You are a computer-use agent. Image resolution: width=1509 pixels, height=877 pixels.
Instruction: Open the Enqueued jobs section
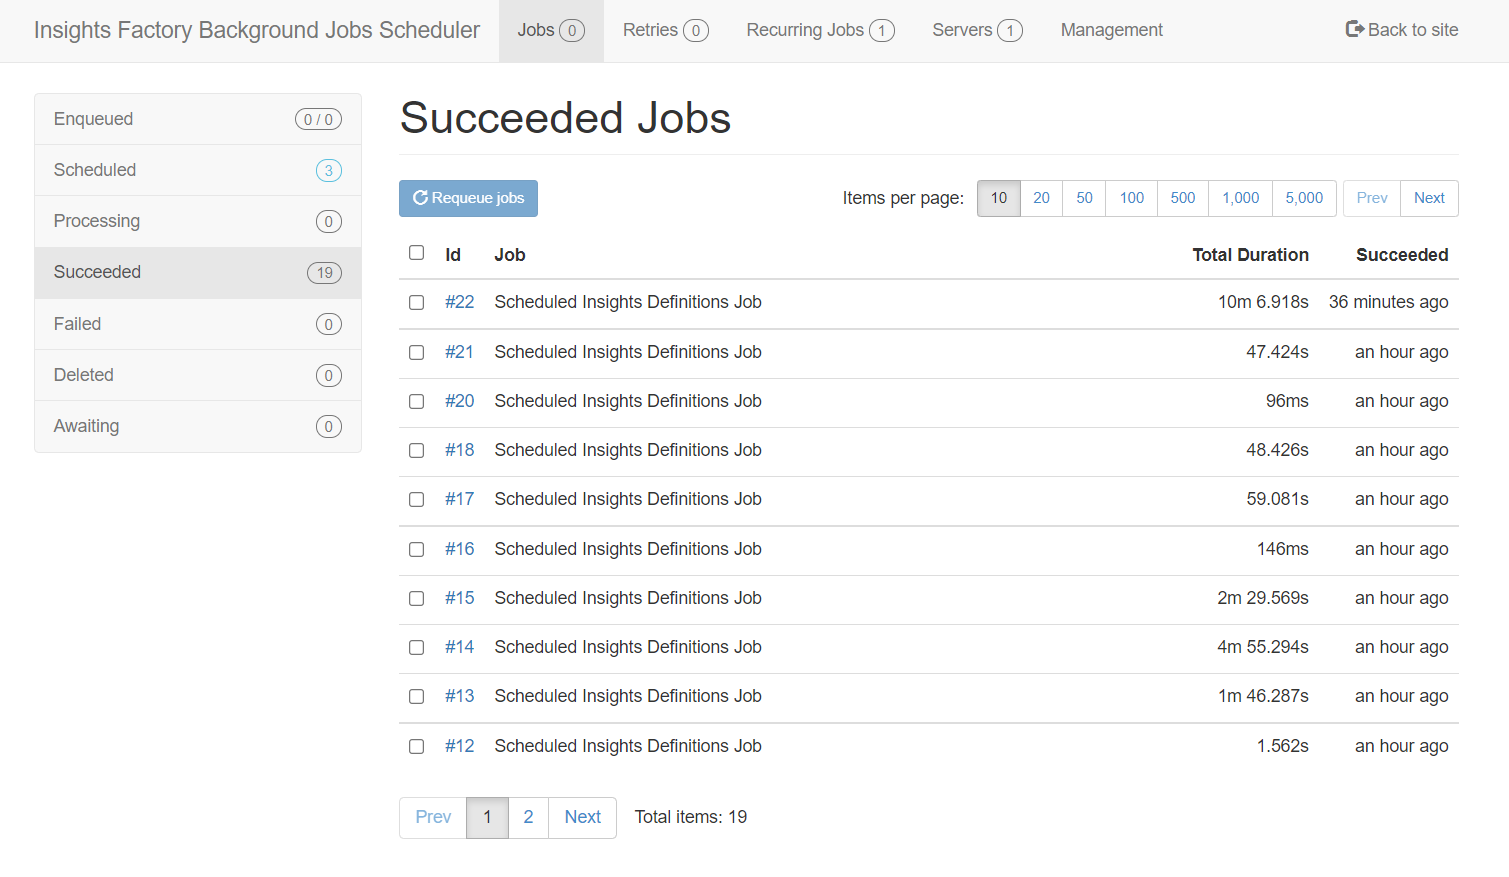tap(197, 119)
